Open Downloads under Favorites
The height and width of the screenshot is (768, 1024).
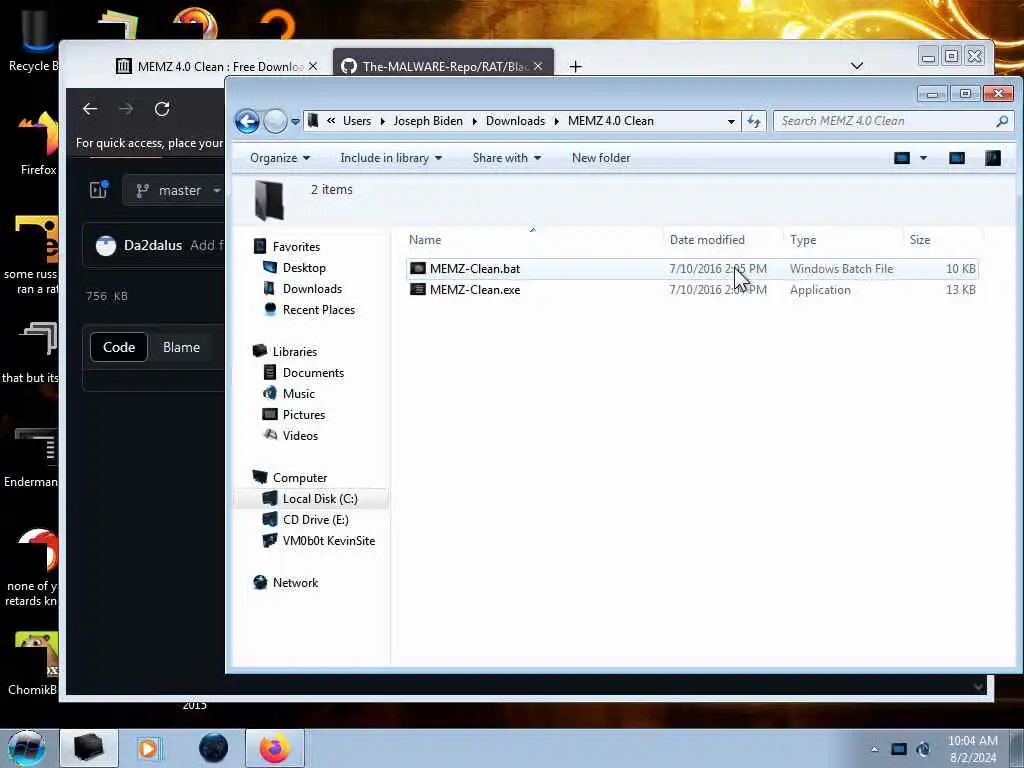[x=312, y=289]
